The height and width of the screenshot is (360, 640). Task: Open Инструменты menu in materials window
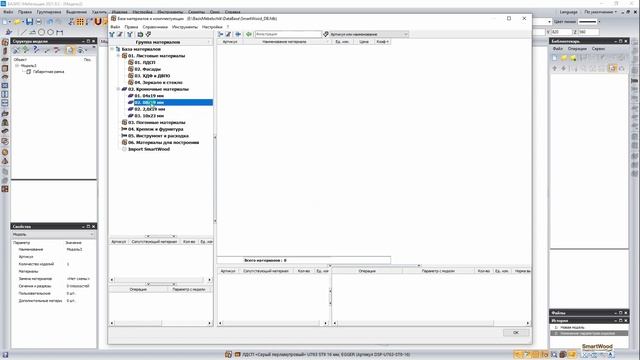coord(185,27)
